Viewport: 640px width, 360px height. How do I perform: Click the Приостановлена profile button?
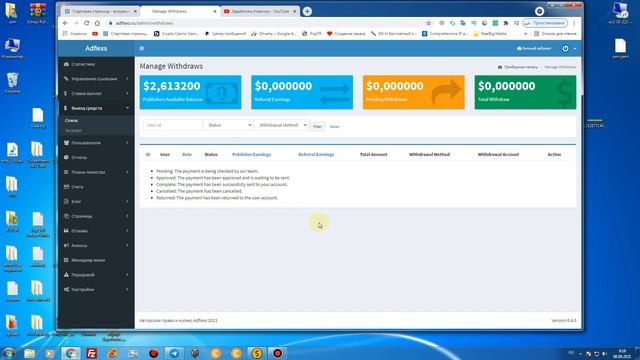click(545, 23)
